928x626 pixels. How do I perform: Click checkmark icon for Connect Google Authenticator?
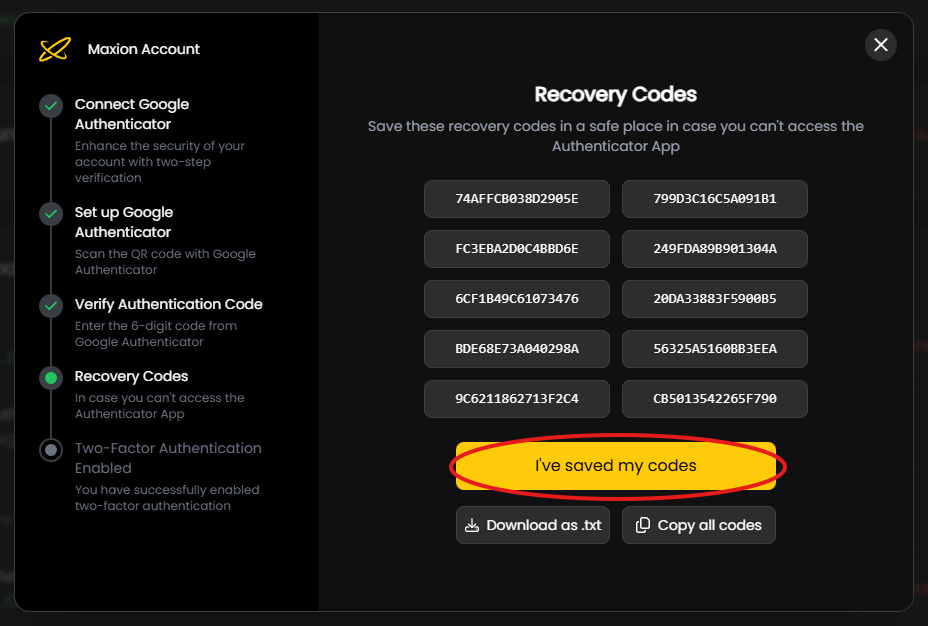51,106
